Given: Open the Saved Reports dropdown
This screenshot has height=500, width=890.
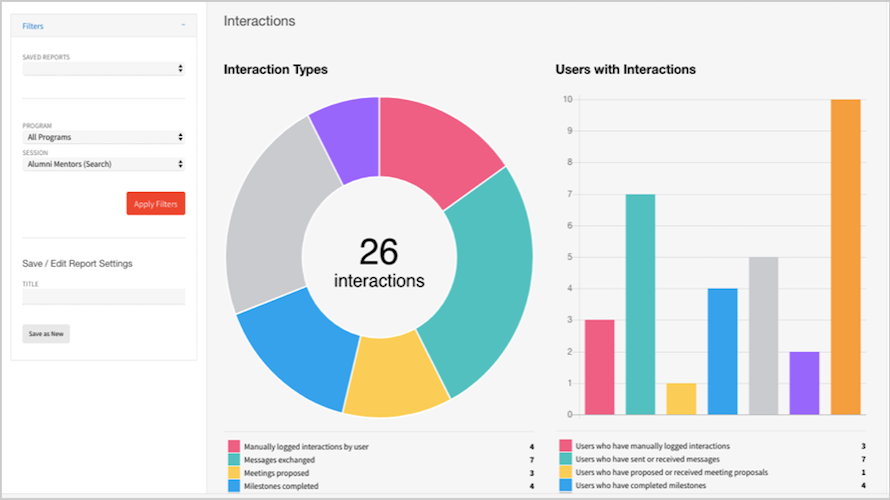Looking at the screenshot, I should [x=104, y=69].
